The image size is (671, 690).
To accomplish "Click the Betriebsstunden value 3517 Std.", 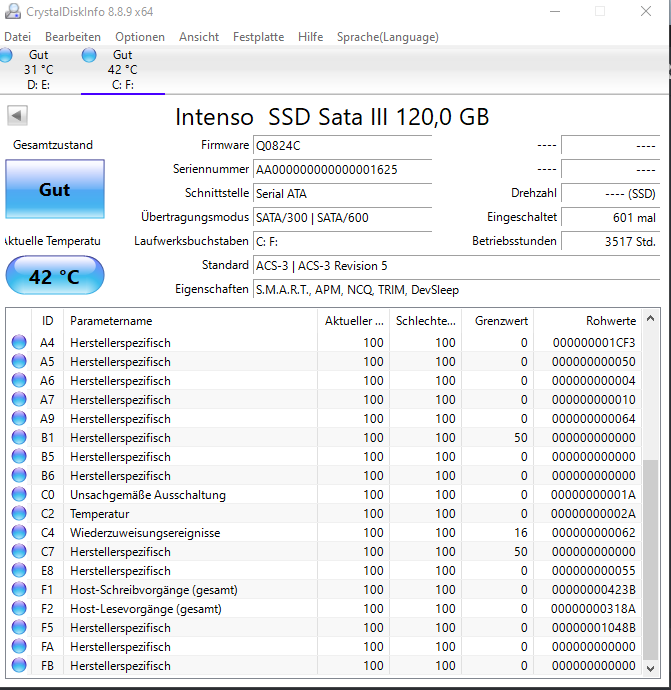I will point(611,242).
